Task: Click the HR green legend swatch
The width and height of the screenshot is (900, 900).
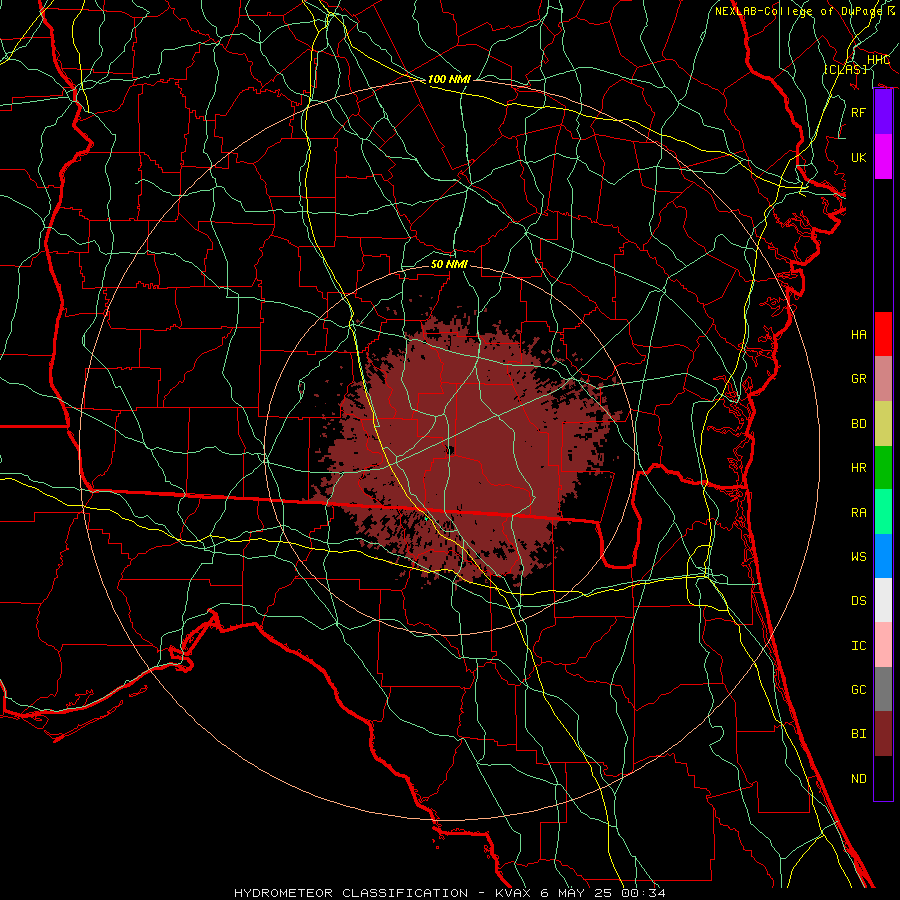Action: pos(883,467)
